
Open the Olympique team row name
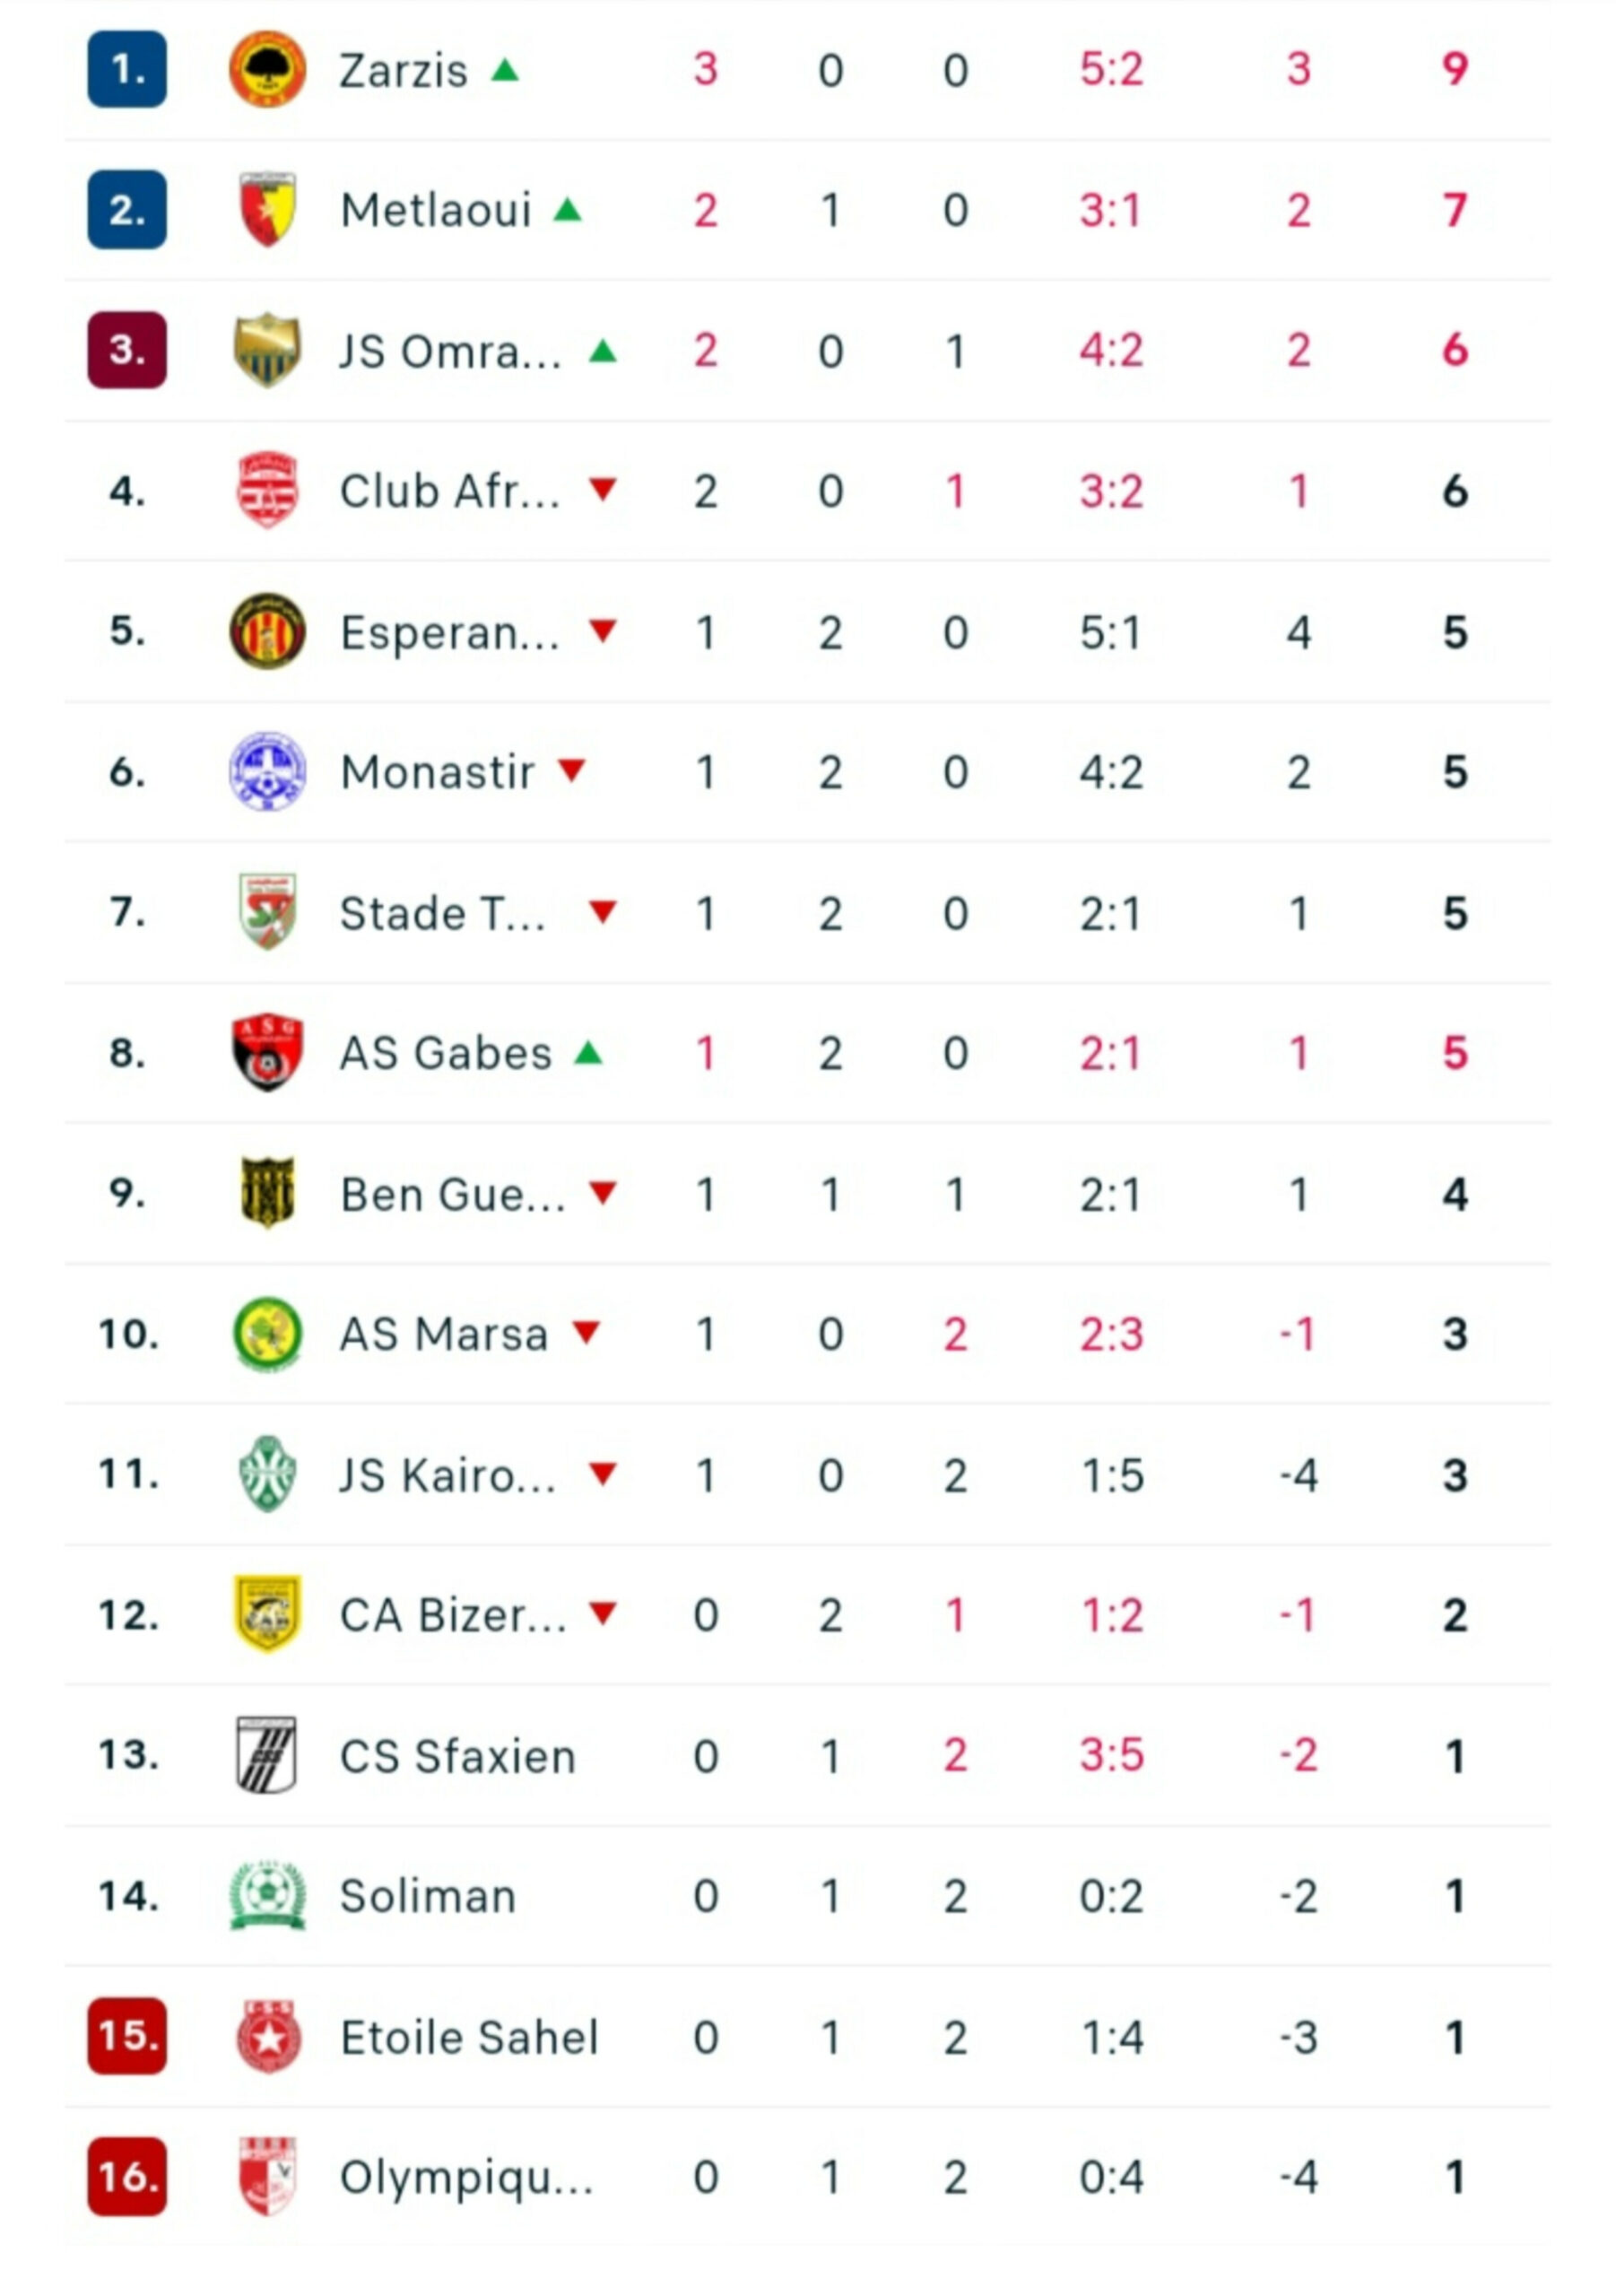tap(466, 2178)
